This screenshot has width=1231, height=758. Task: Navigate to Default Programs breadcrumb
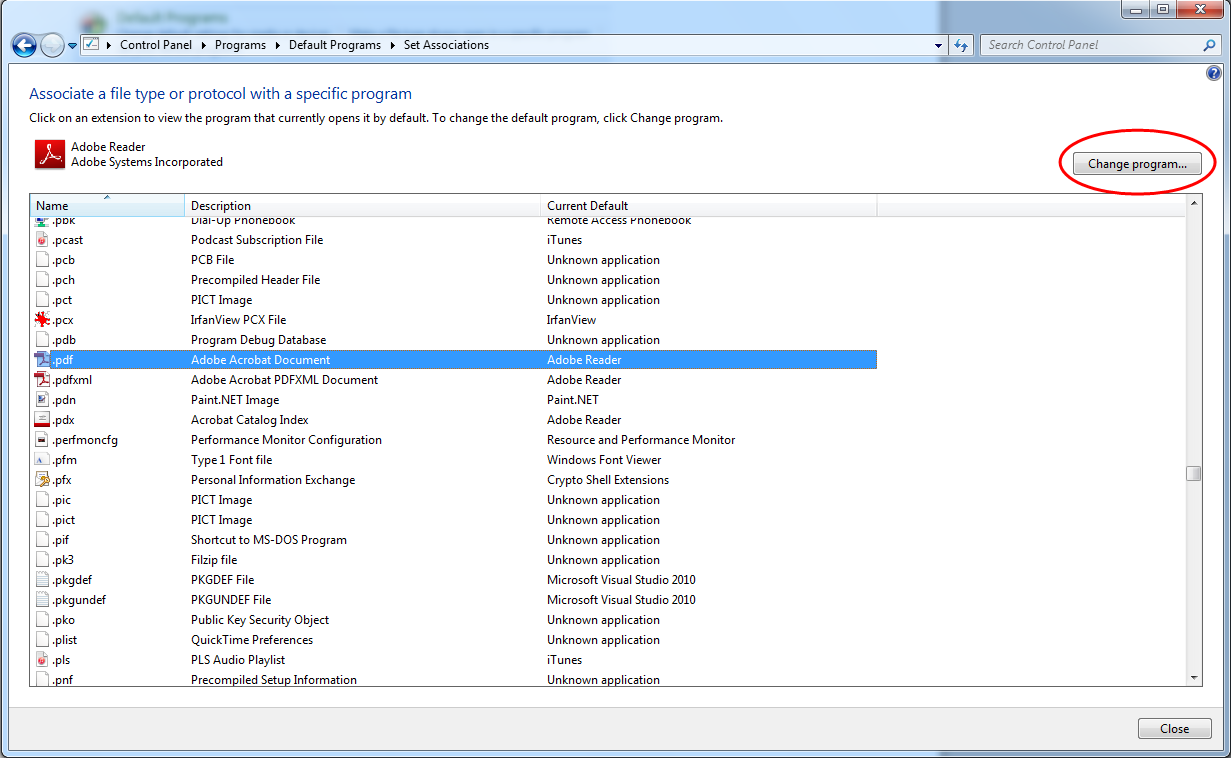[335, 45]
